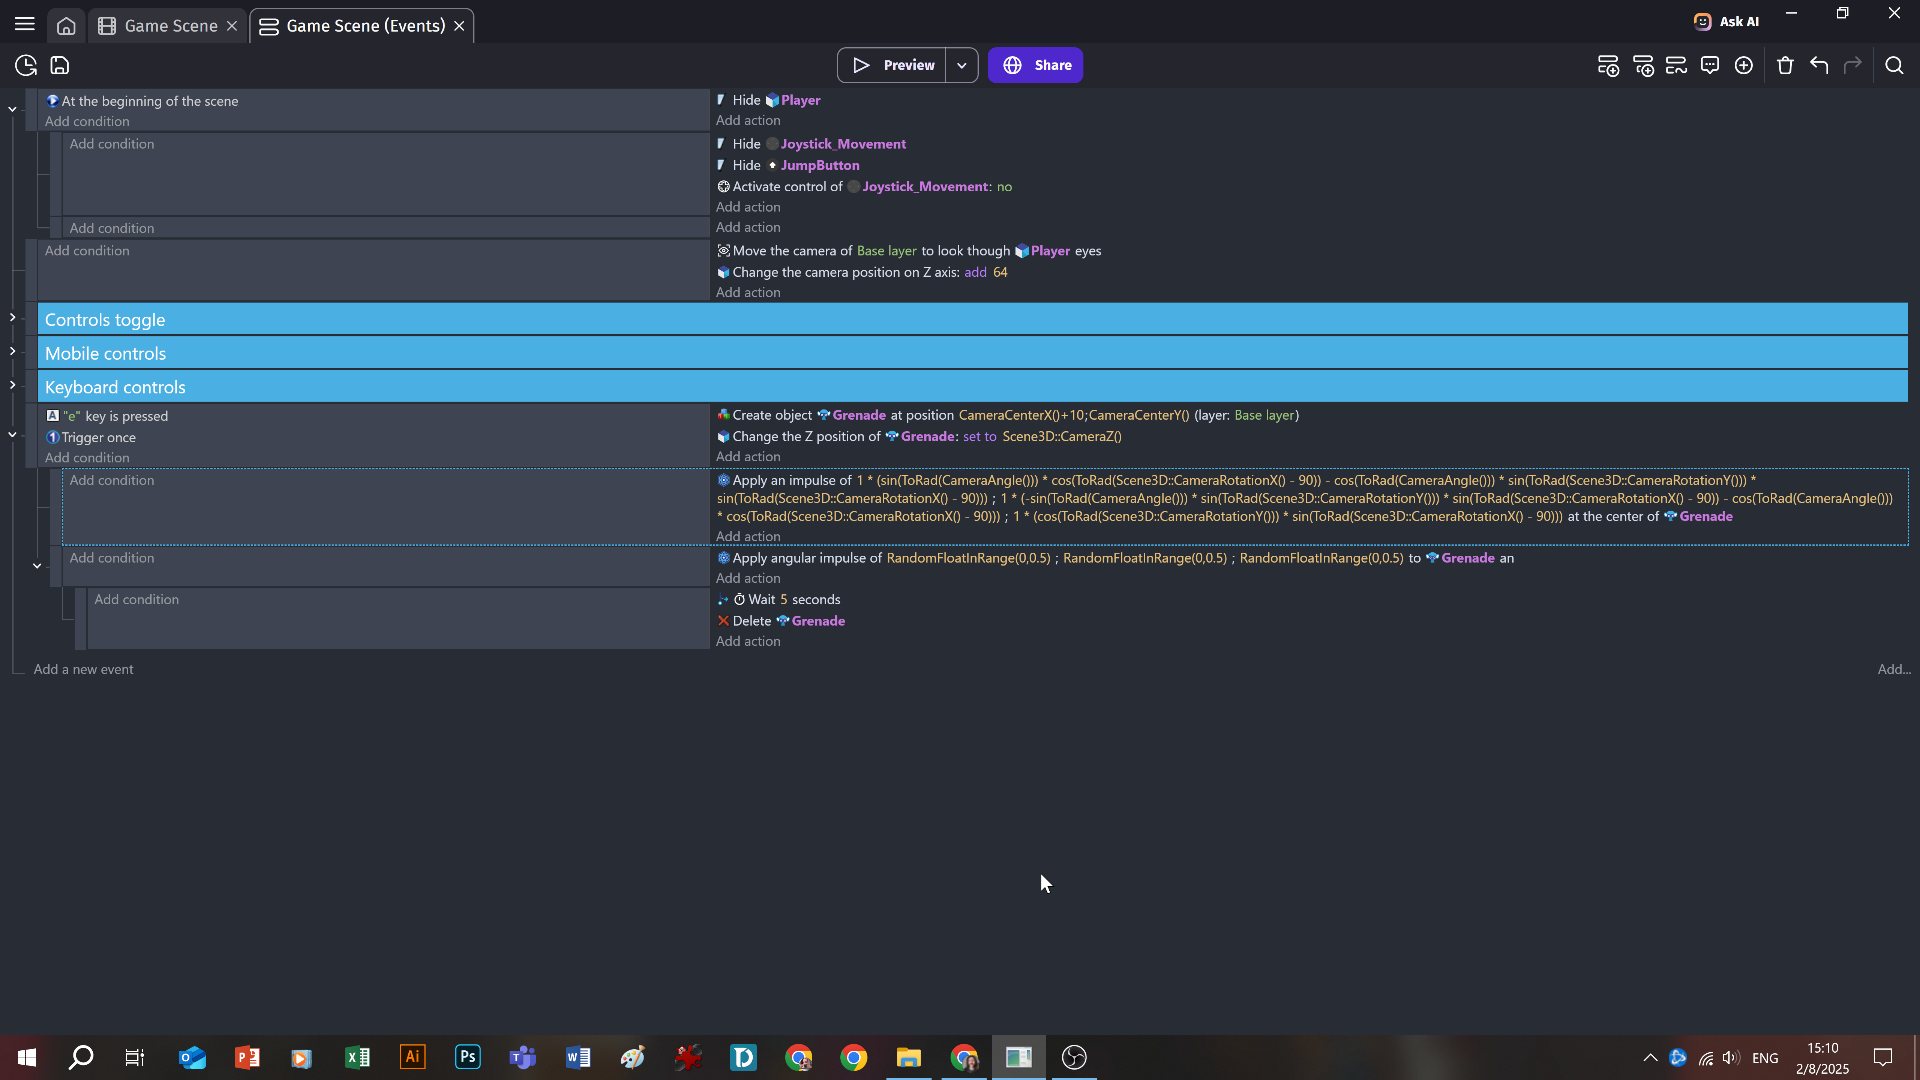Open Photoshop from the Windows taskbar

click(467, 1058)
